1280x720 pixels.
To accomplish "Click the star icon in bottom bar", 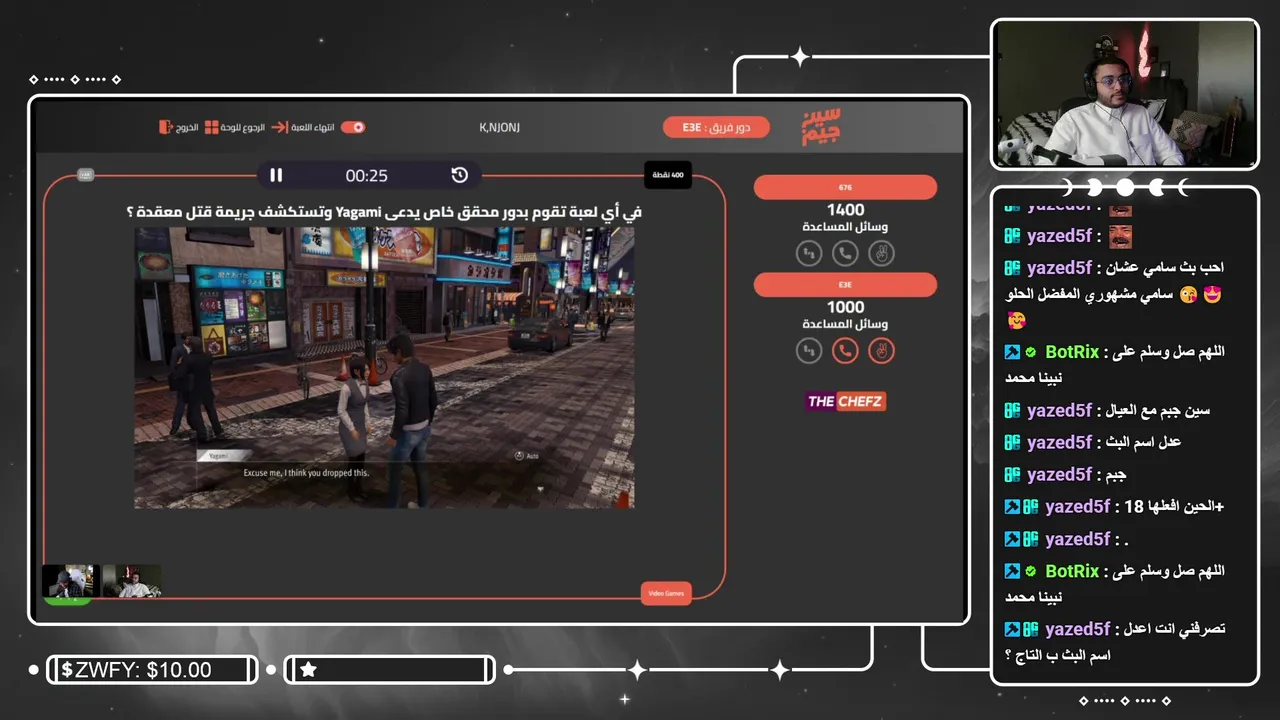I will (308, 670).
